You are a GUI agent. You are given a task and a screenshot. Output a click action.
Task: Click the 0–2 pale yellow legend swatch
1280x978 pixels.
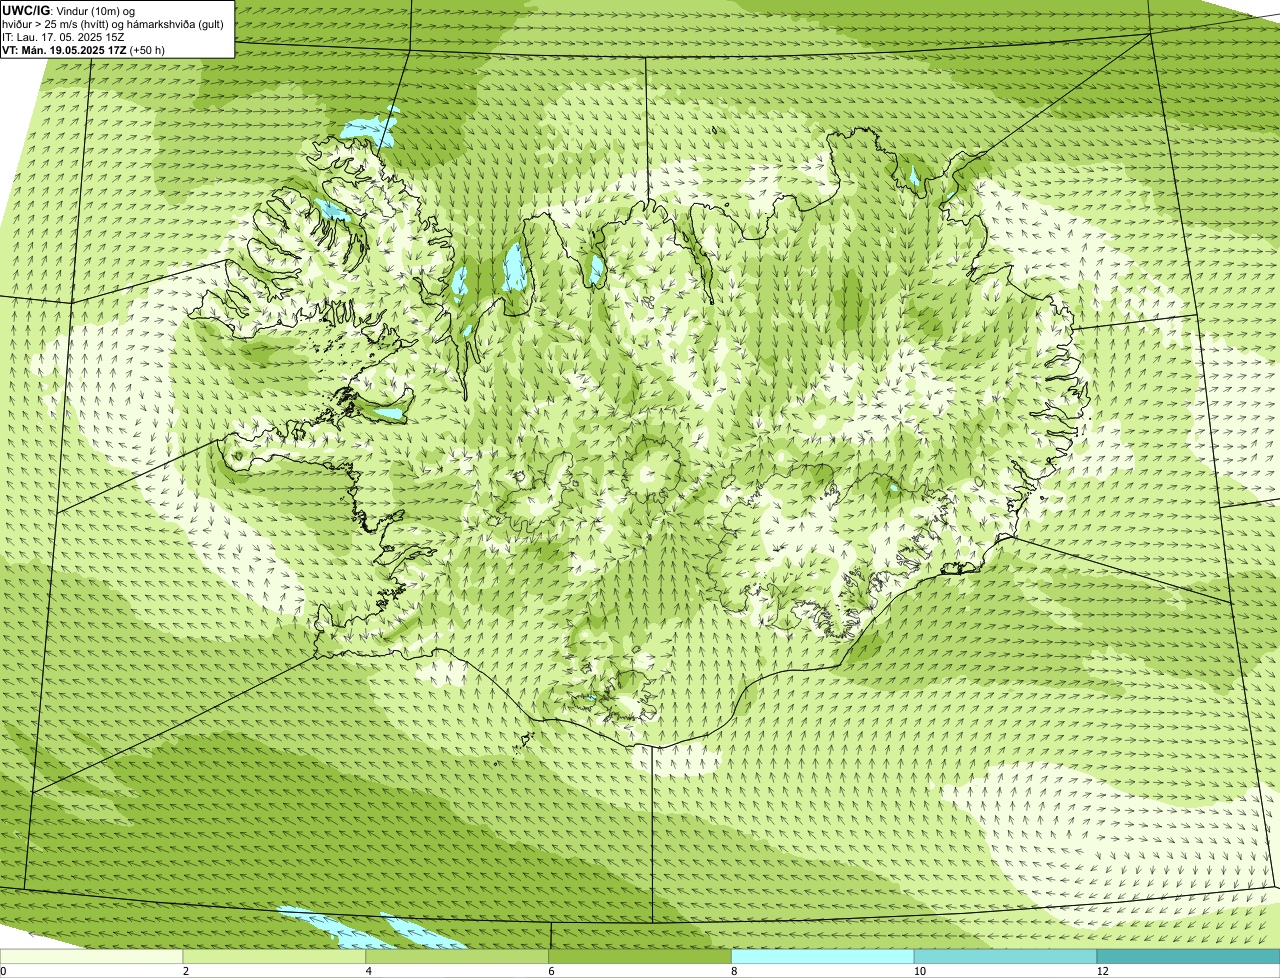coord(92,957)
